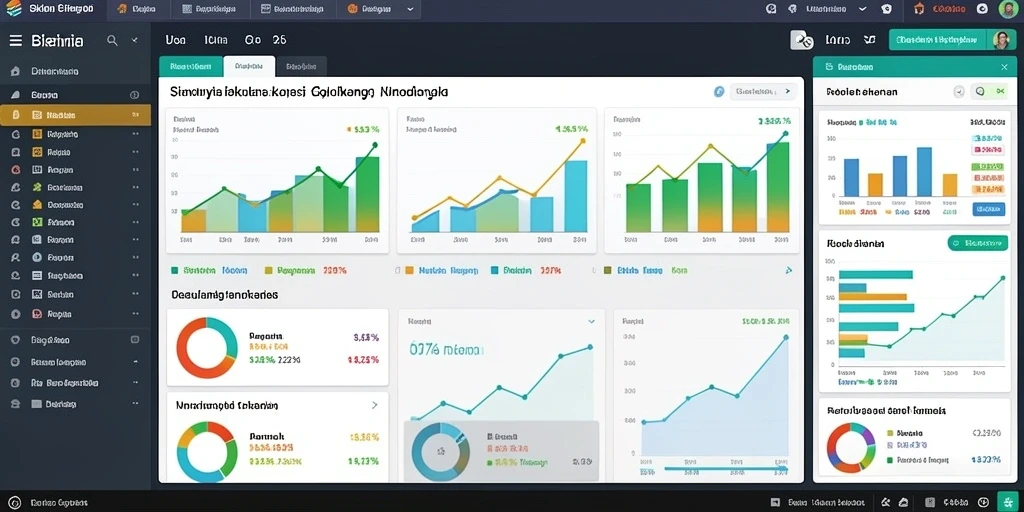Open the 'Qo' menu item
This screenshot has width=1024, height=512.
253,40
